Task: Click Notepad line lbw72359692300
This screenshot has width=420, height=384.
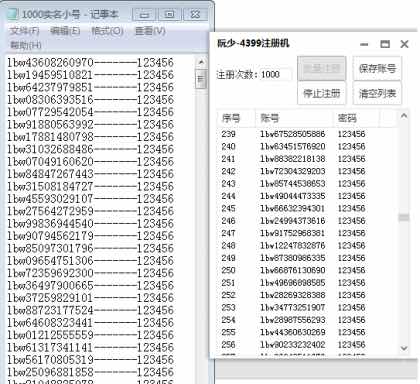Action: pyautogui.click(x=91, y=273)
